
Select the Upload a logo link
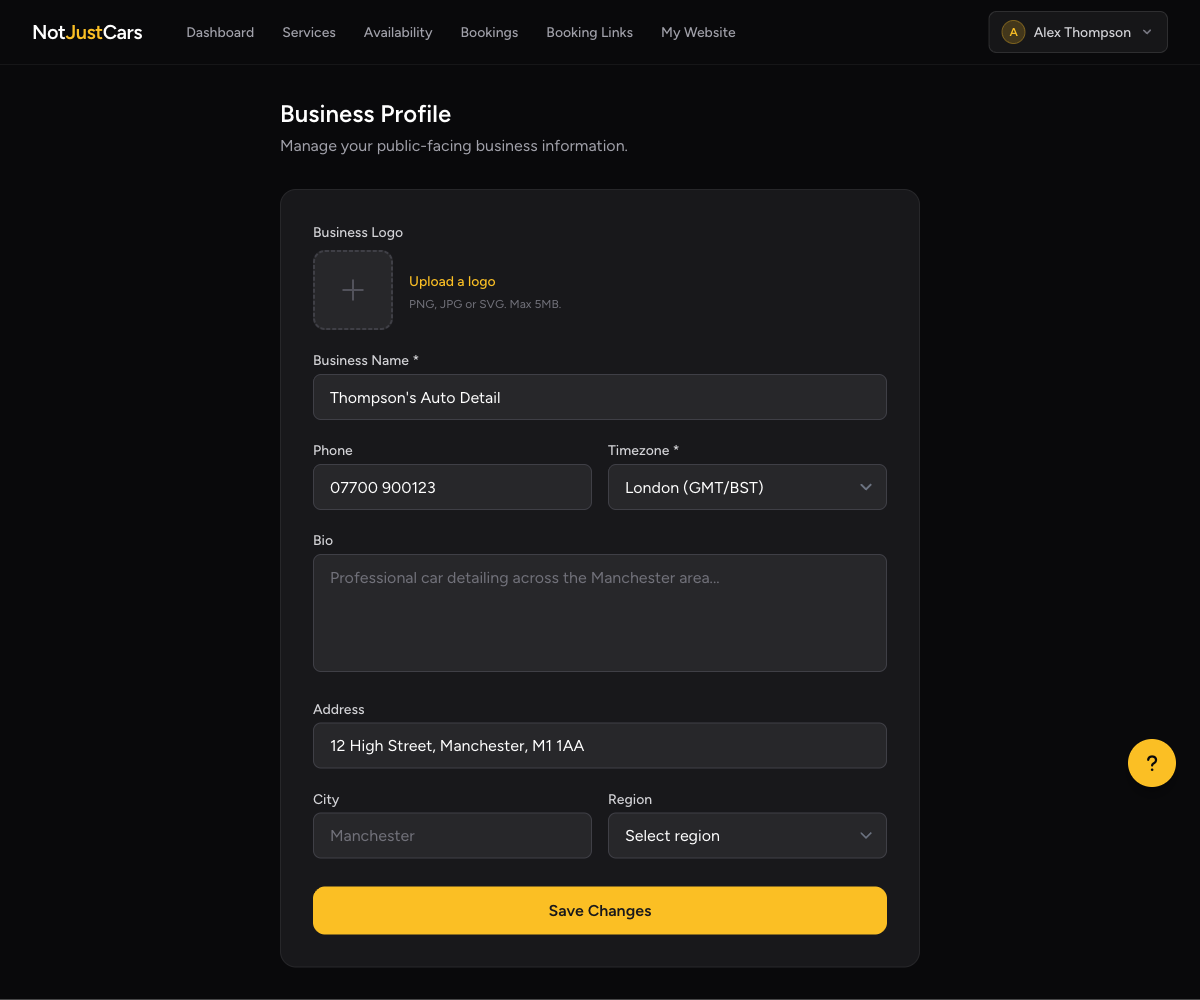(452, 281)
